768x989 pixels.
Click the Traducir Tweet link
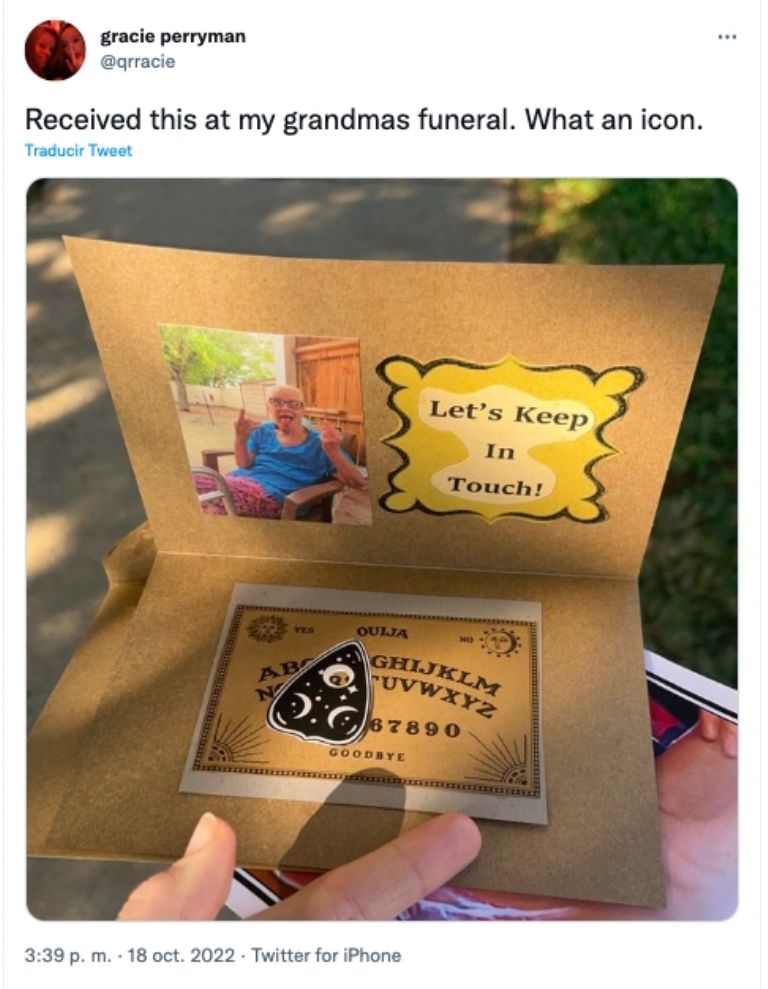[78, 151]
